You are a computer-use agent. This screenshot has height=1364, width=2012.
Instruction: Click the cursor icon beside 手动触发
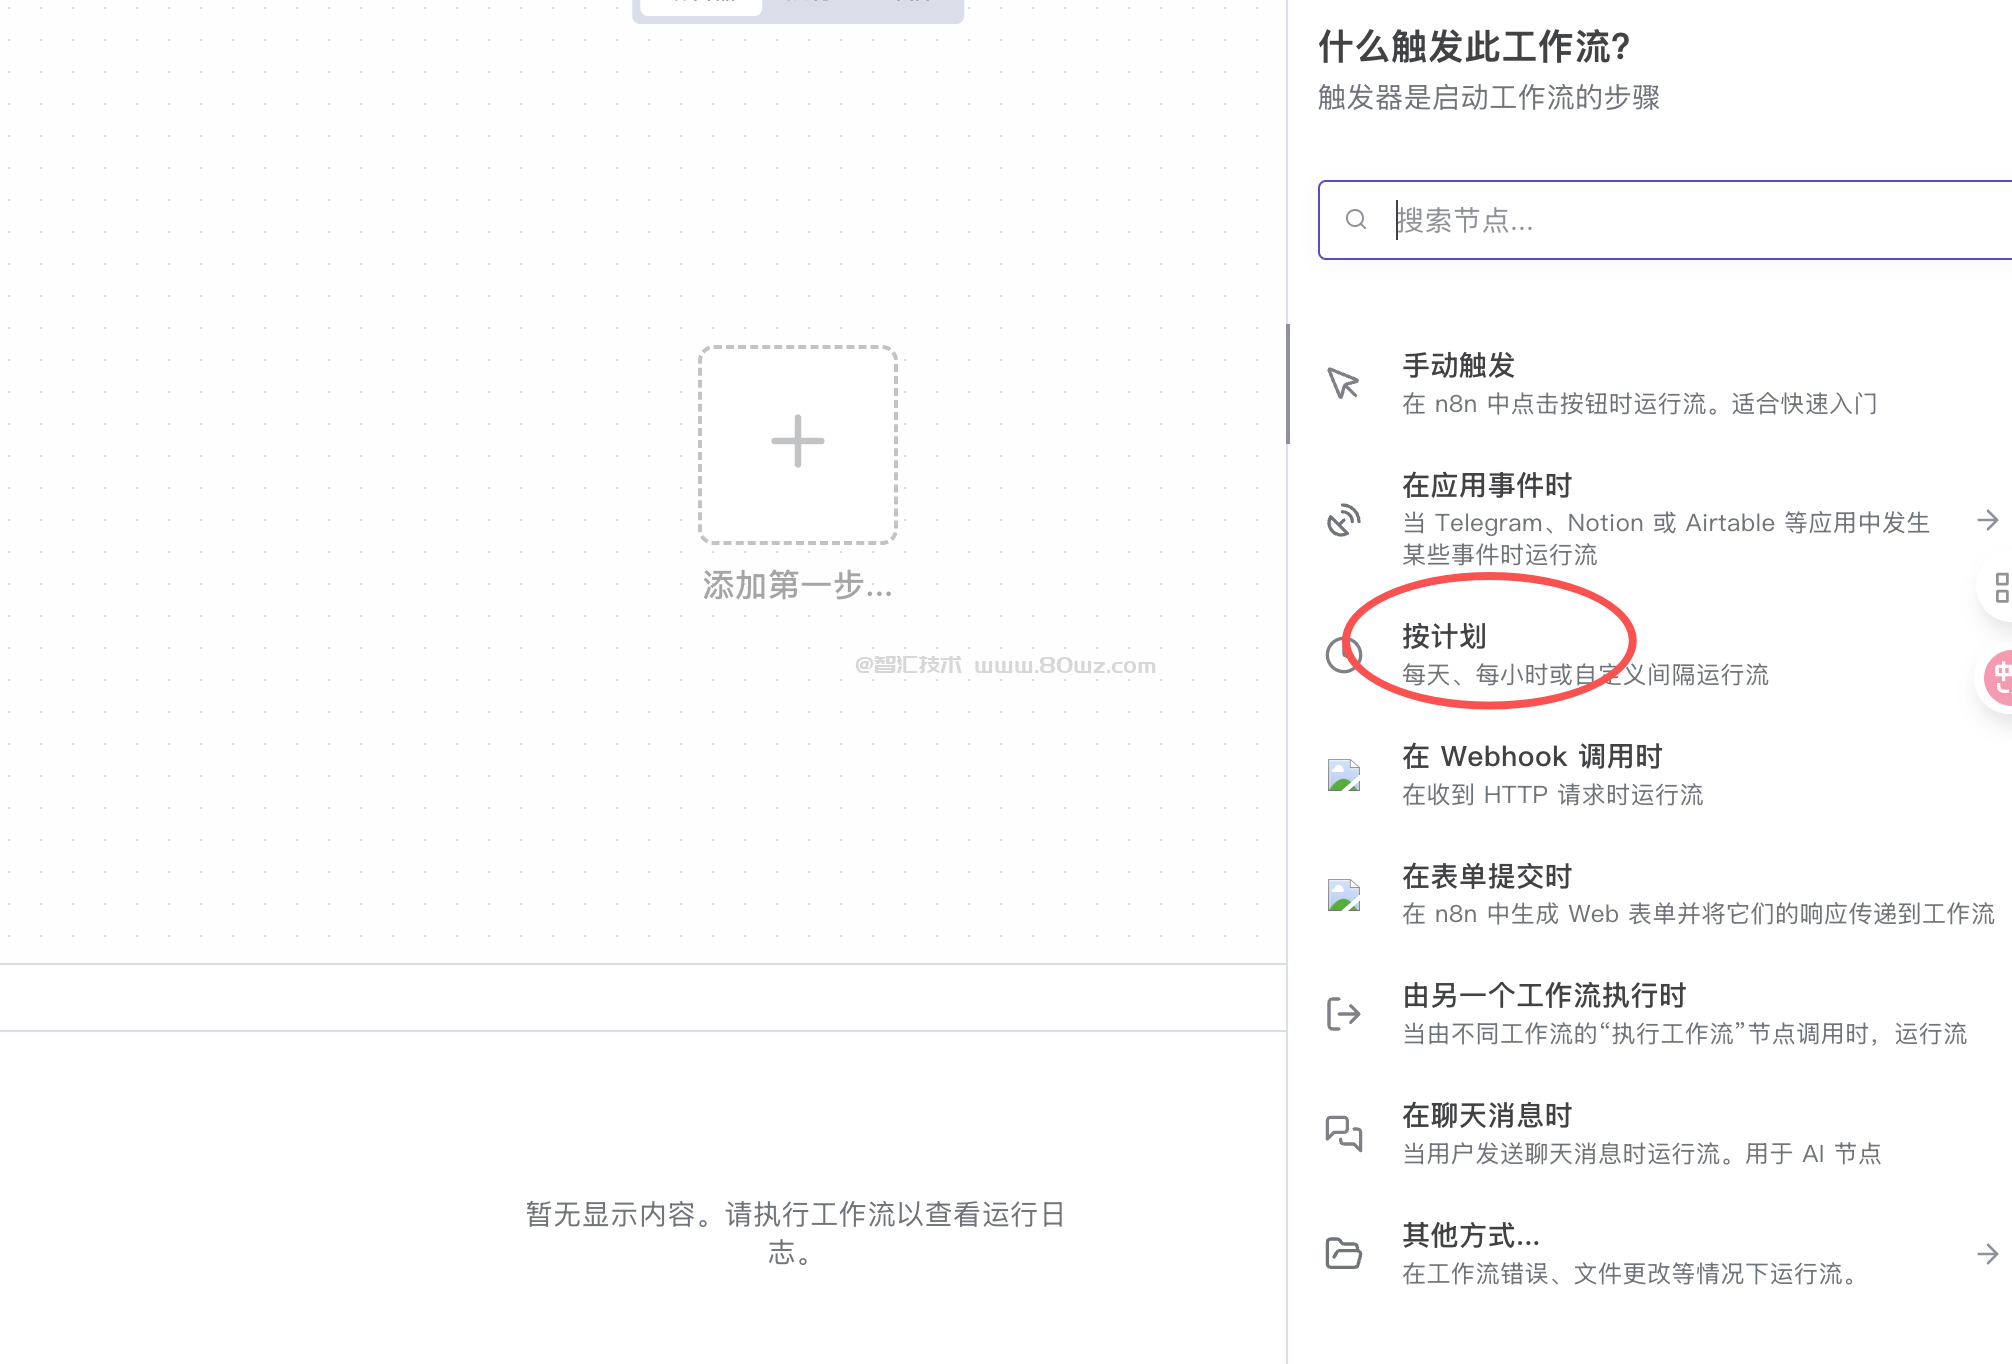[x=1343, y=383]
